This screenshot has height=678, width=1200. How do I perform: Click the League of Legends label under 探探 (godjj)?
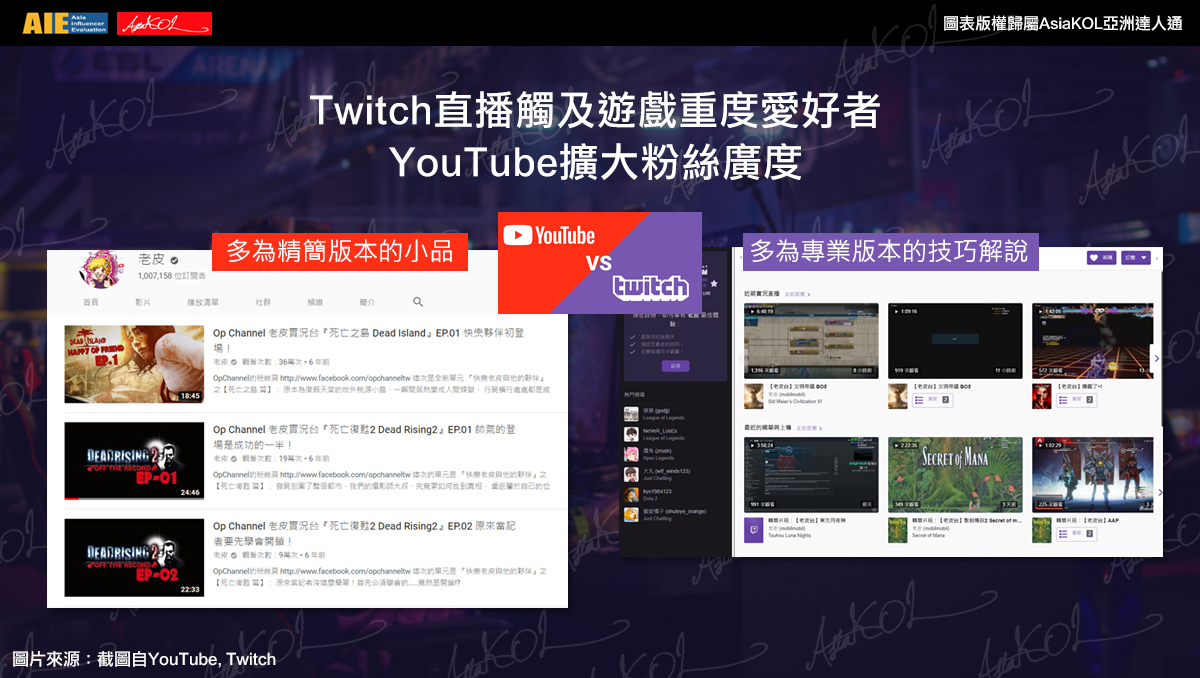tap(664, 418)
